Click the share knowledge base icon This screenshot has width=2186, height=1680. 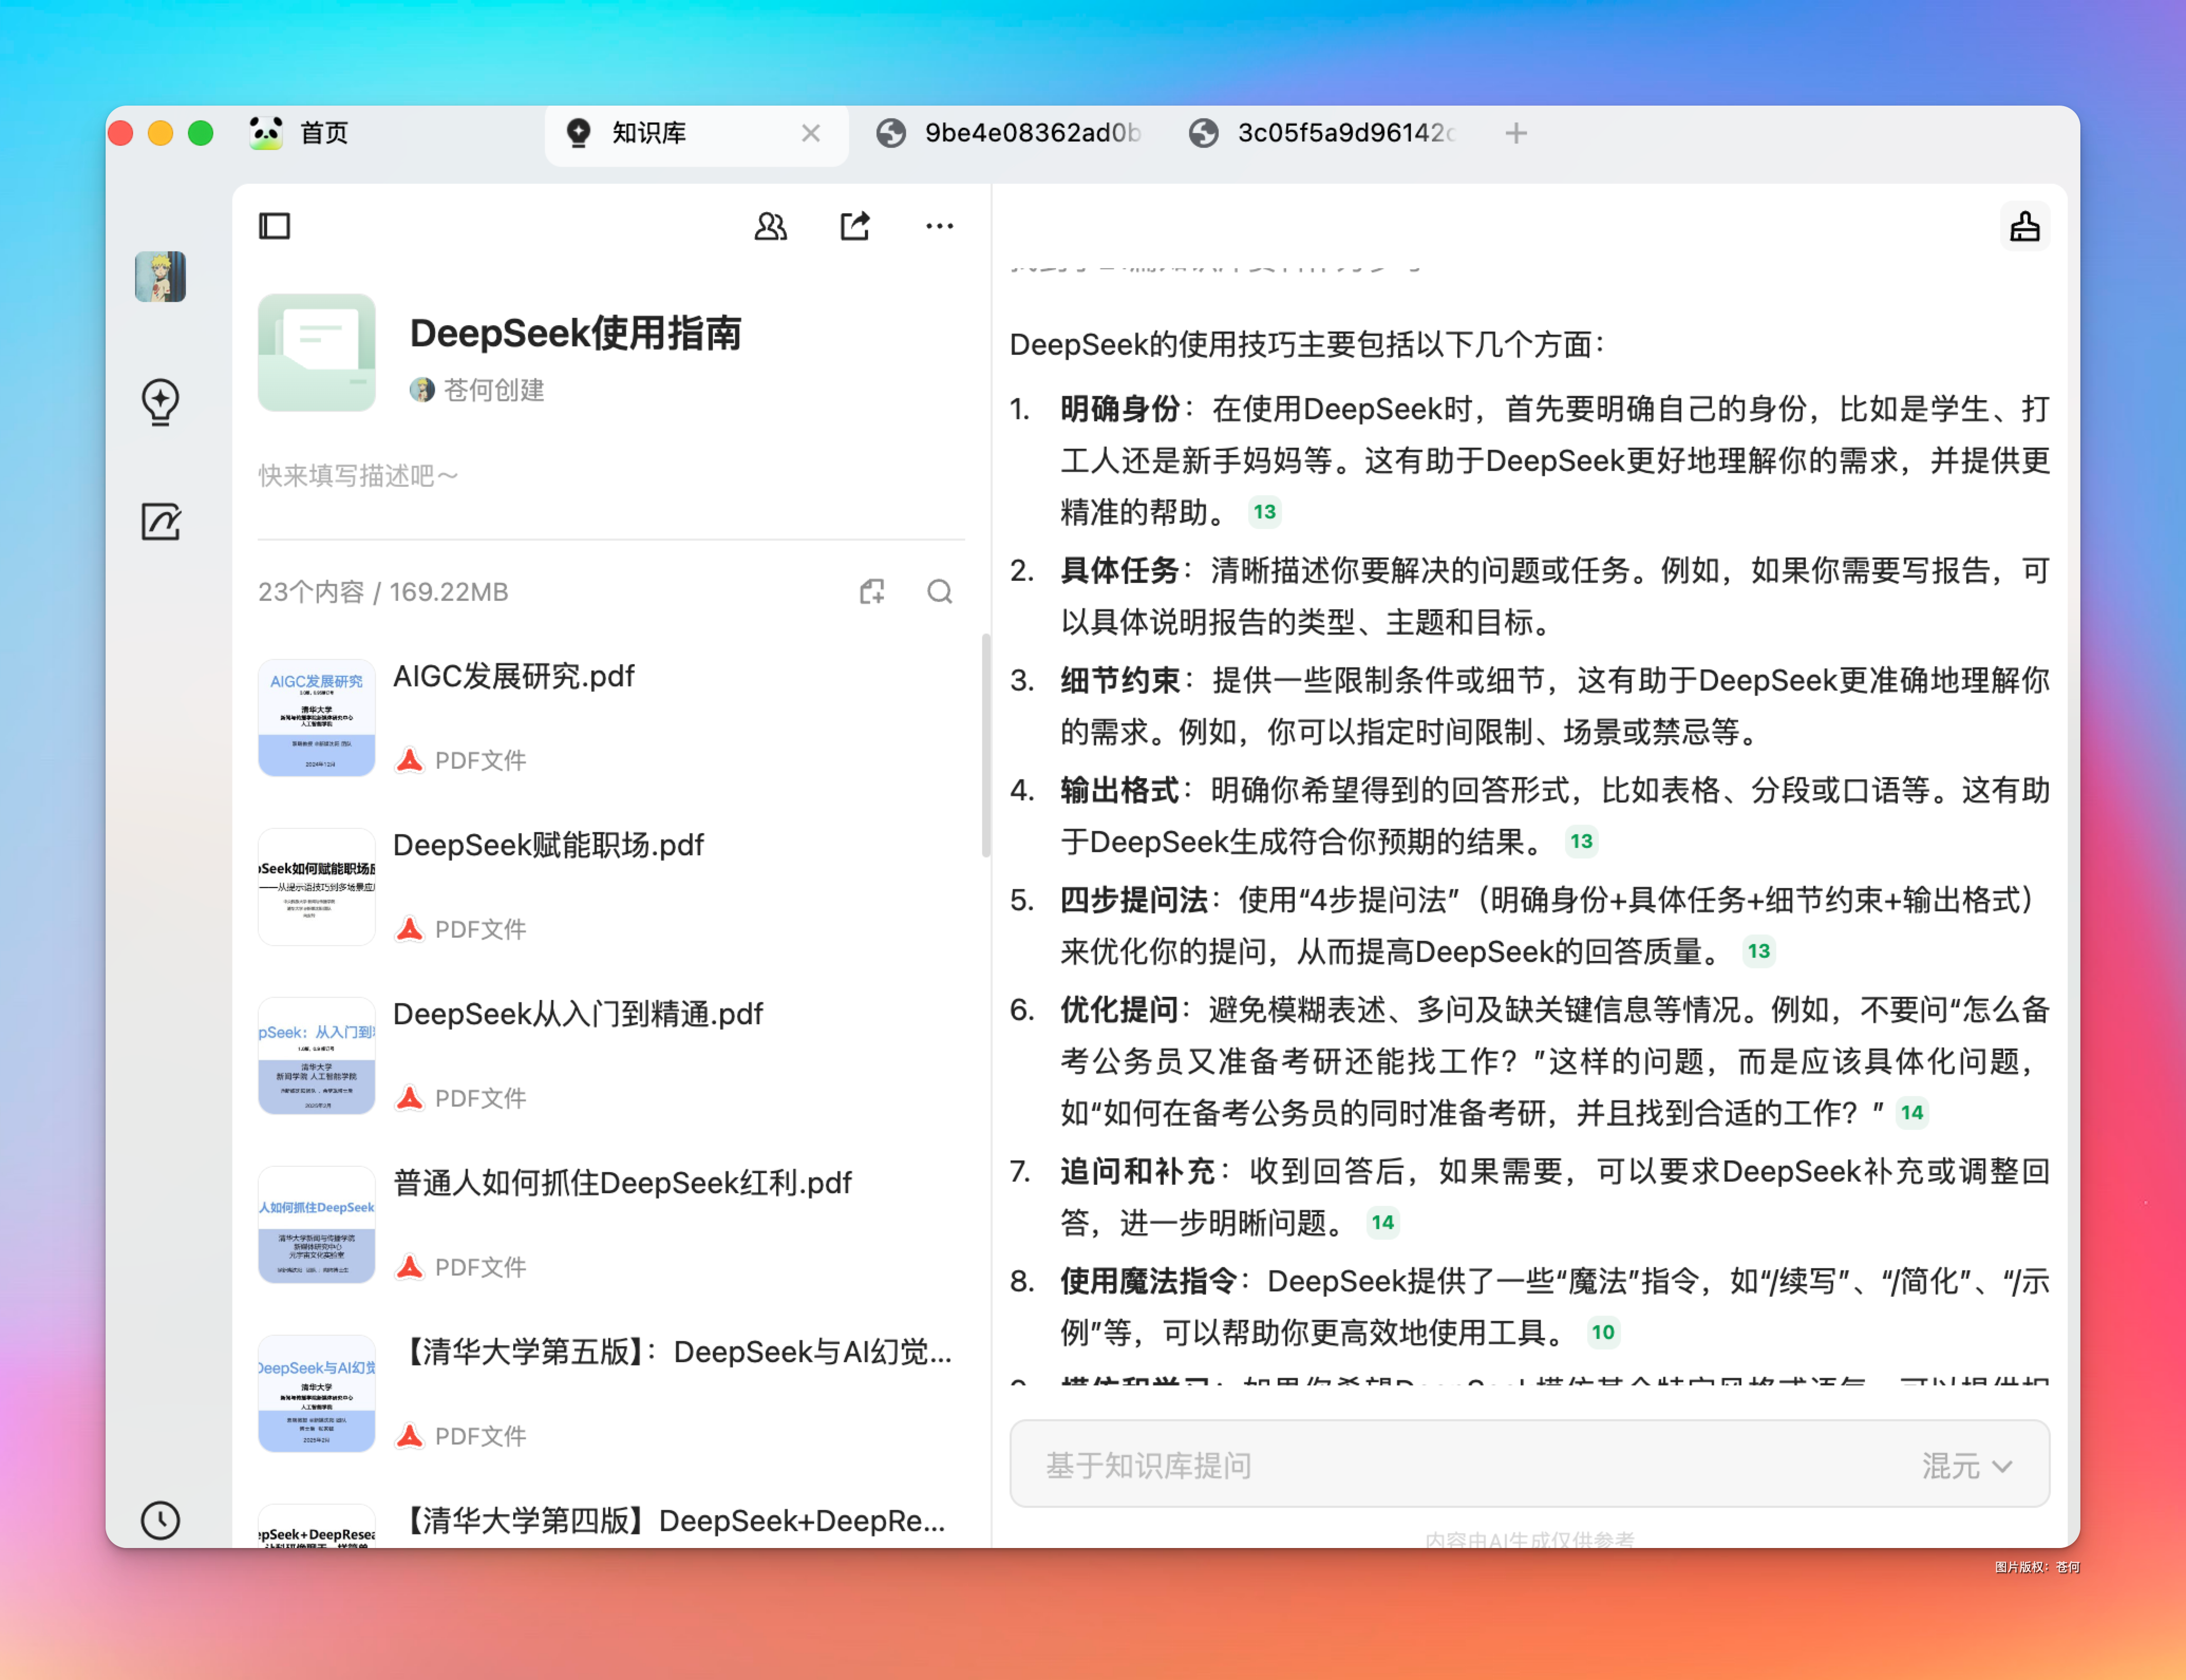click(x=854, y=226)
